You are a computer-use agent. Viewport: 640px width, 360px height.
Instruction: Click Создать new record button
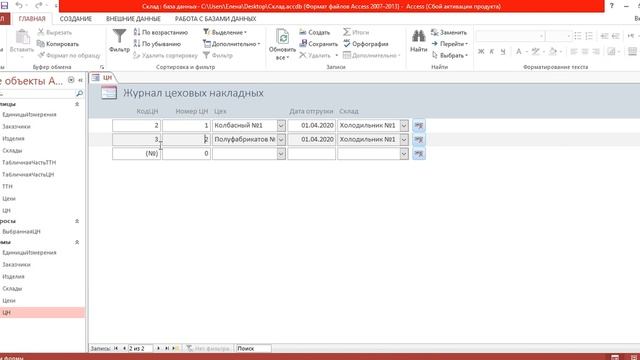click(x=315, y=32)
